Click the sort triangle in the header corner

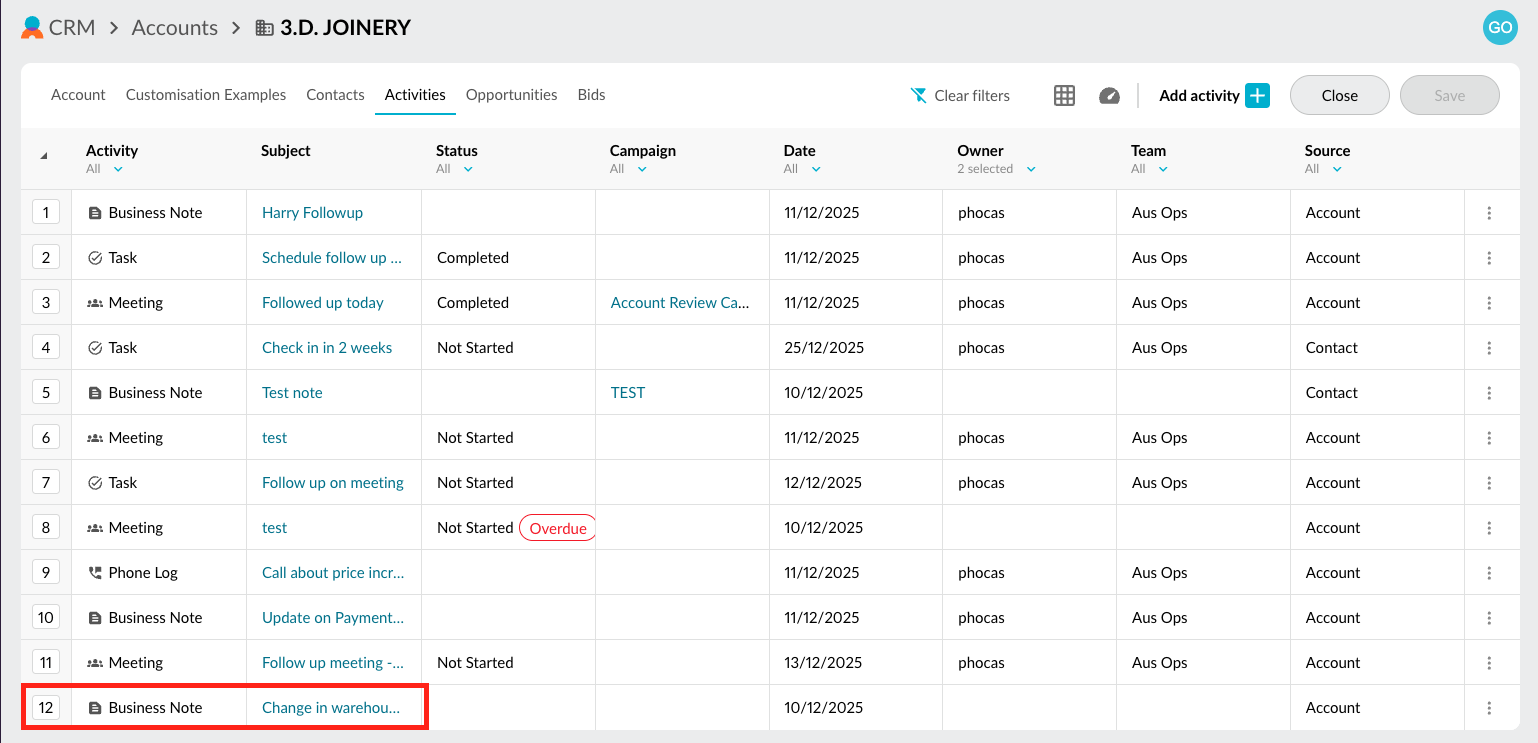point(44,156)
